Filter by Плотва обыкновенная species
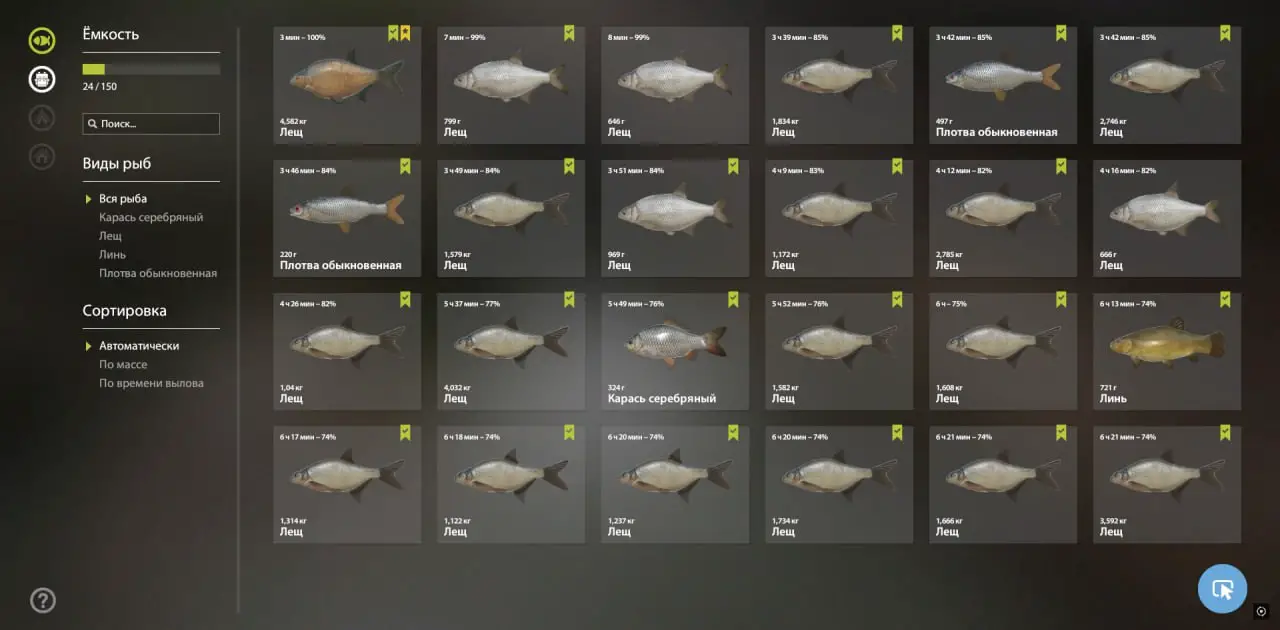The height and width of the screenshot is (630, 1280). (x=158, y=273)
